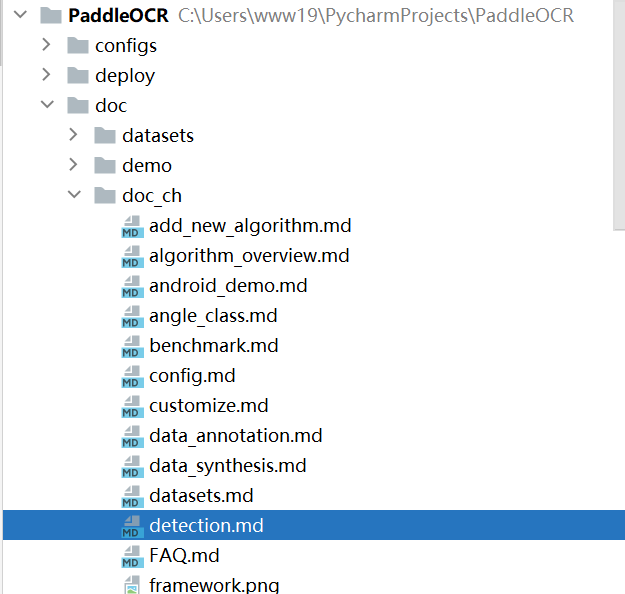Select file benchmark.md
Screen dimensions: 625x594
(214, 346)
